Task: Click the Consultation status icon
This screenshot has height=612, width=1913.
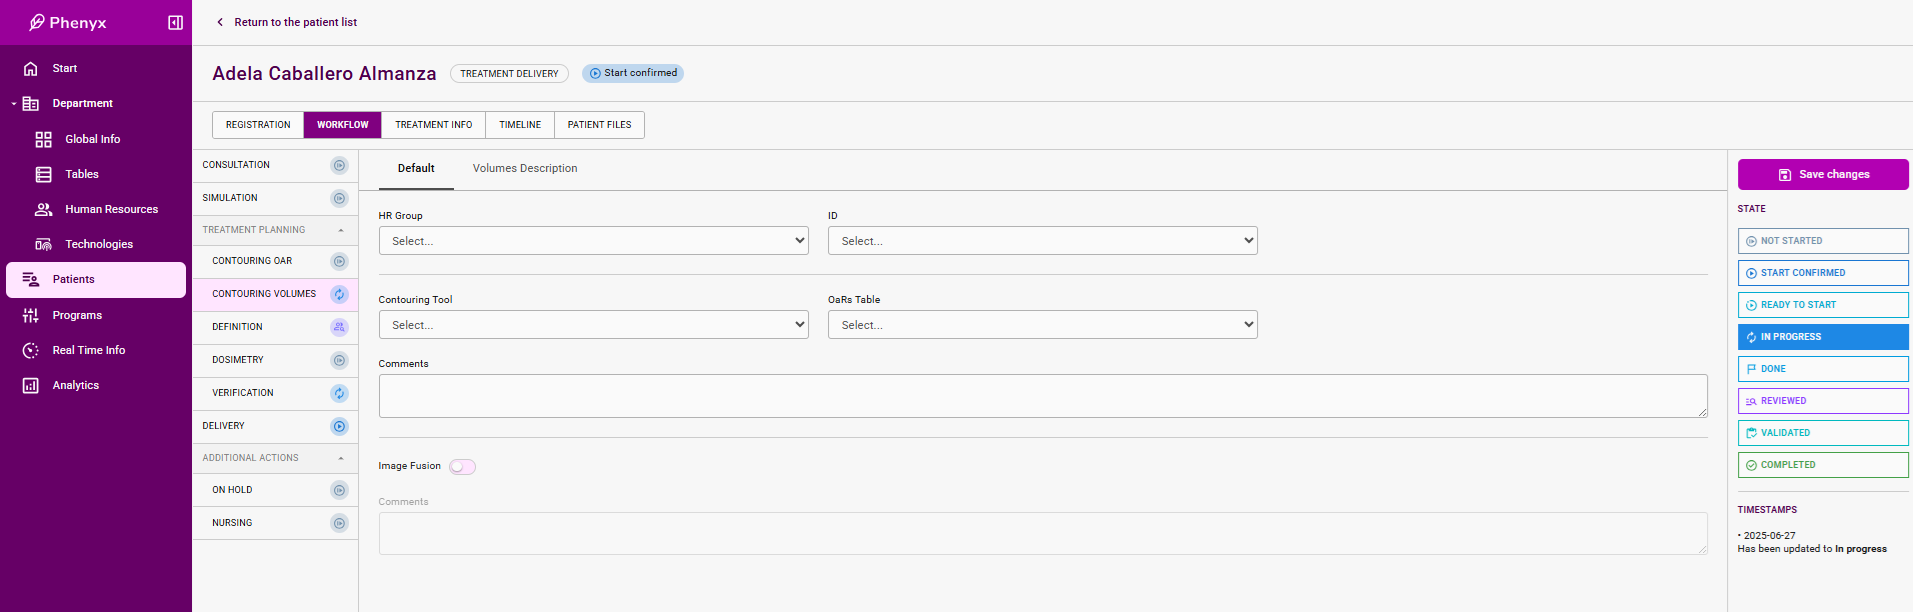Action: [x=339, y=166]
